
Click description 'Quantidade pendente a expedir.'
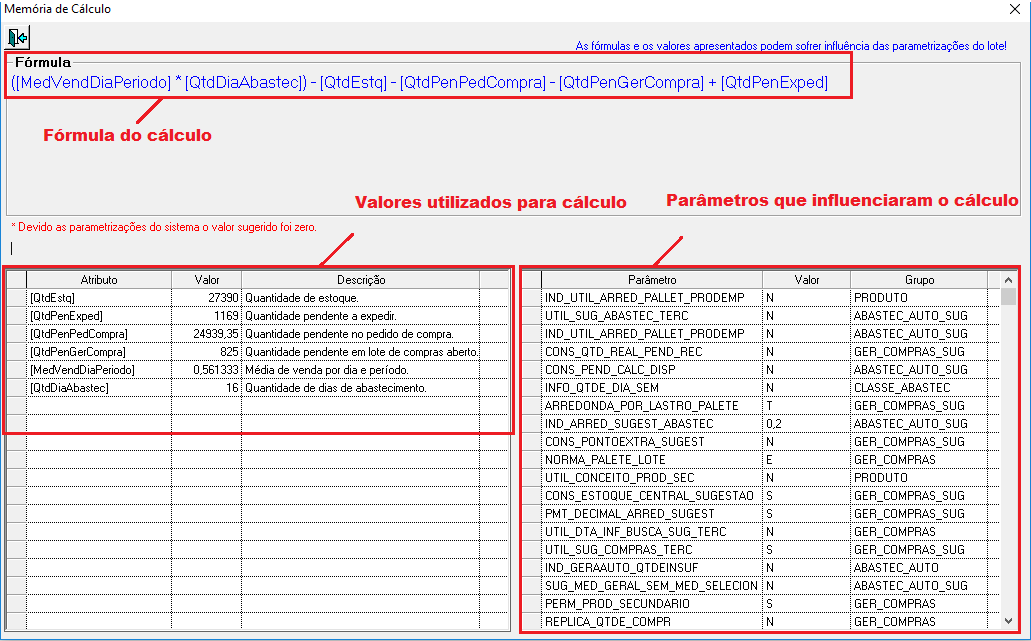pos(320,316)
